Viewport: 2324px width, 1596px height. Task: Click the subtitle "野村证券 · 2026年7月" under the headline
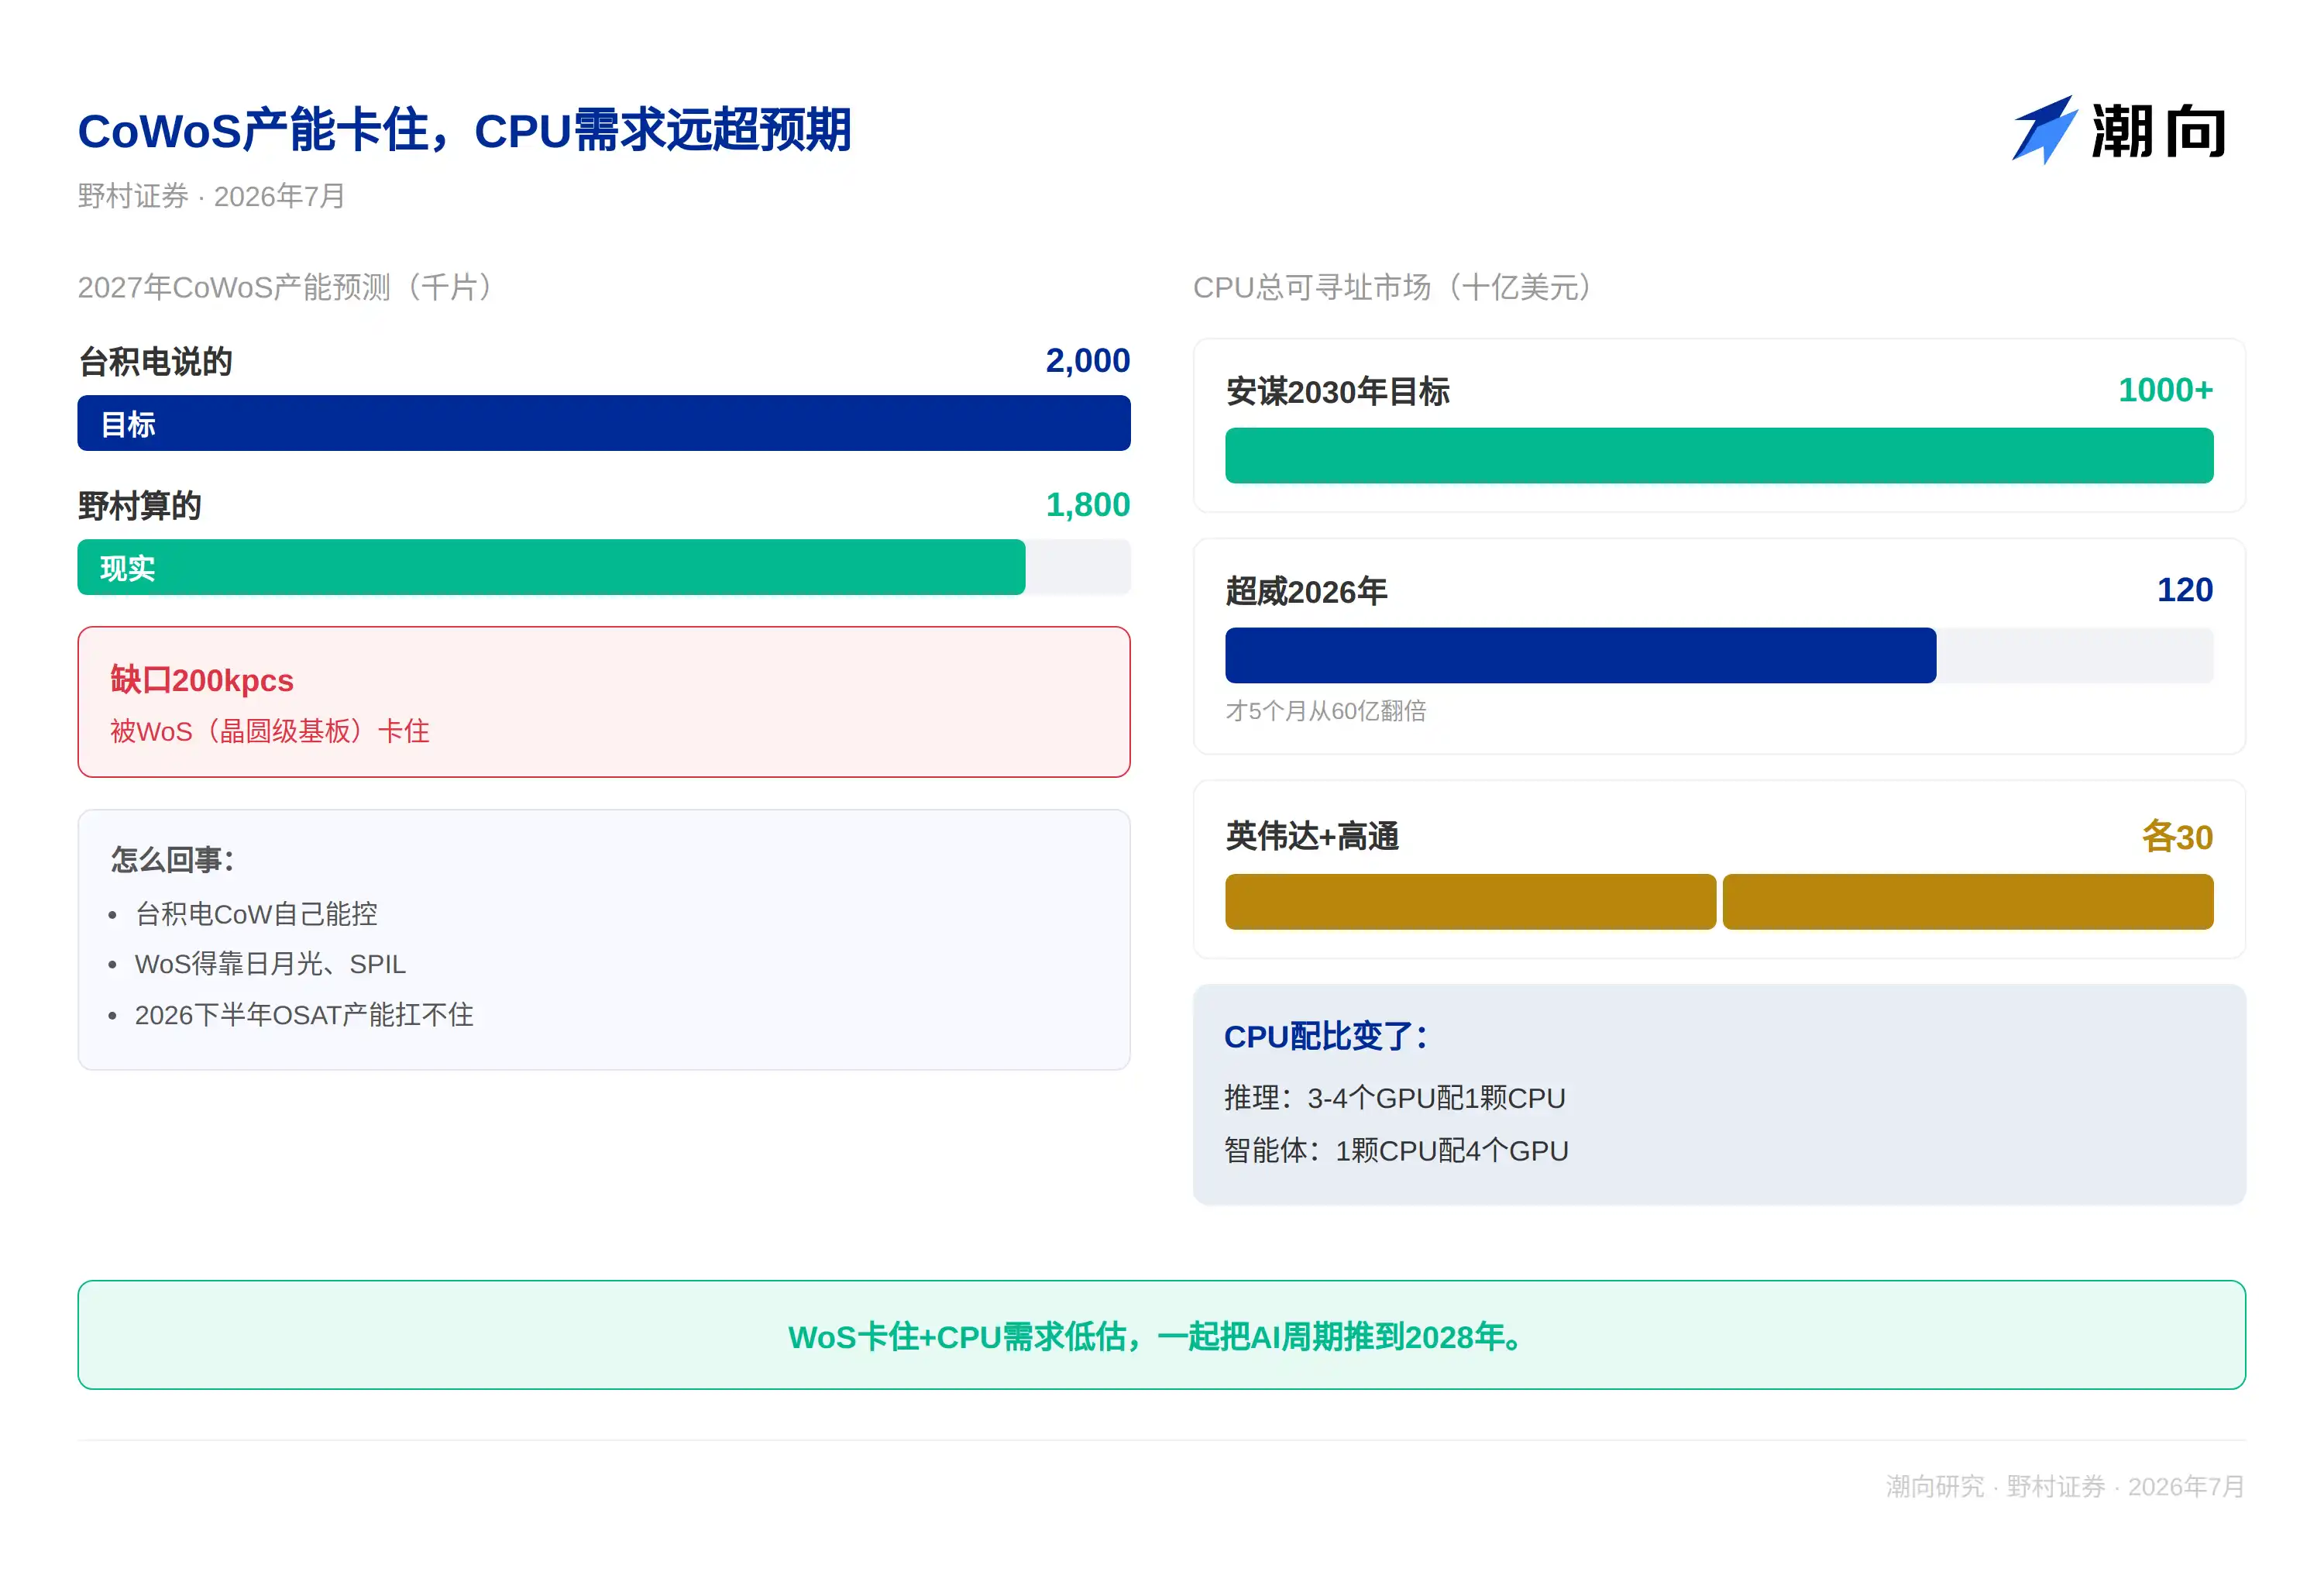pyautogui.click(x=211, y=196)
